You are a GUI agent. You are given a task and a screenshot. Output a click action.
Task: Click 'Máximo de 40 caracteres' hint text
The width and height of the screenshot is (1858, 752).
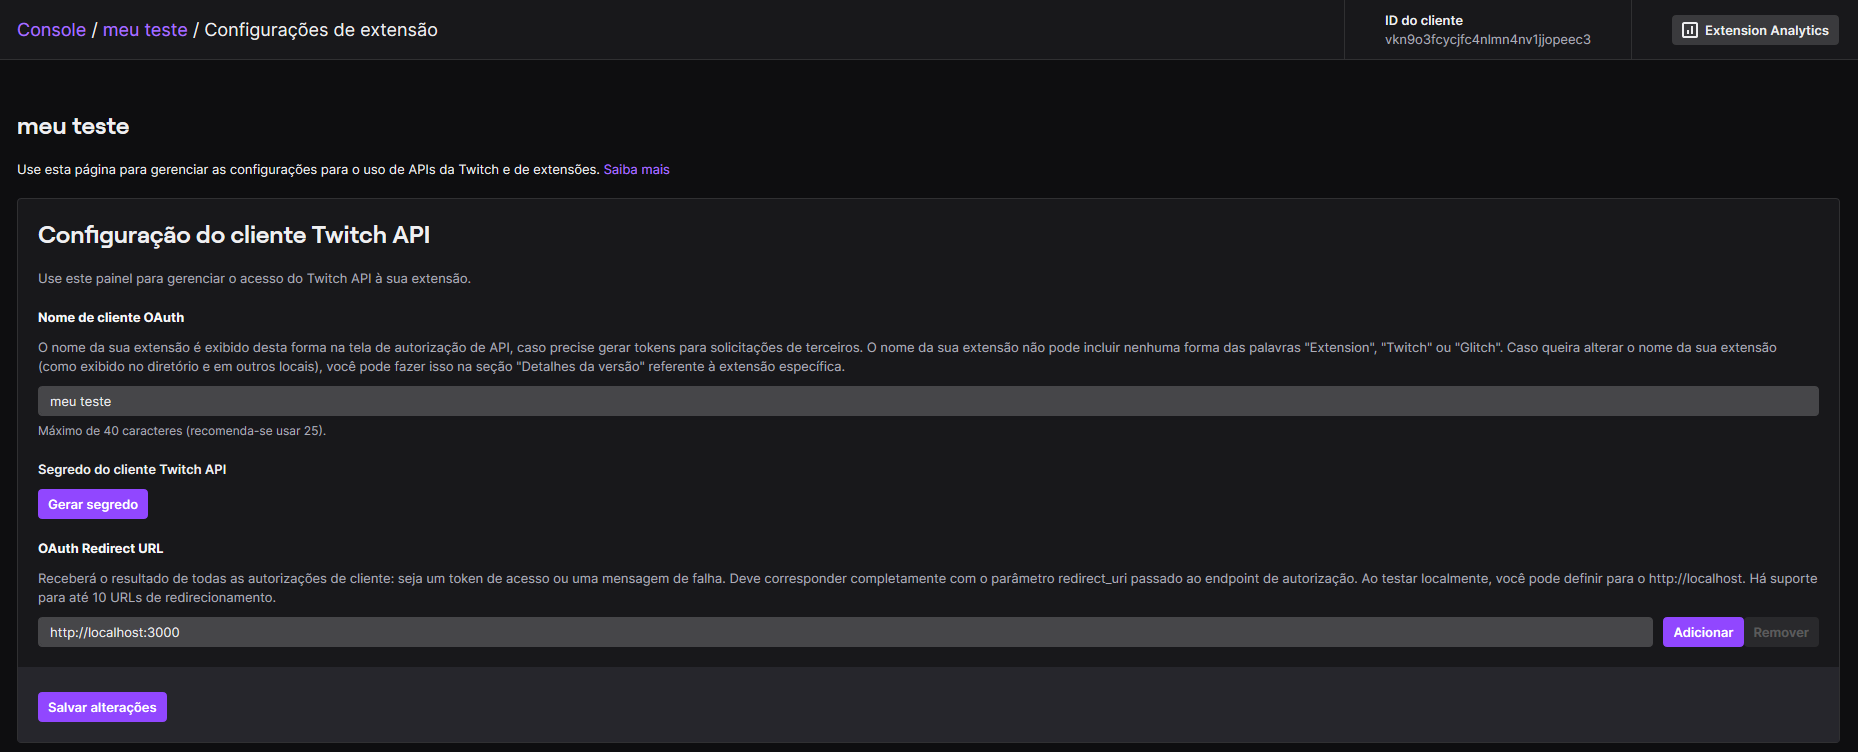coord(182,431)
